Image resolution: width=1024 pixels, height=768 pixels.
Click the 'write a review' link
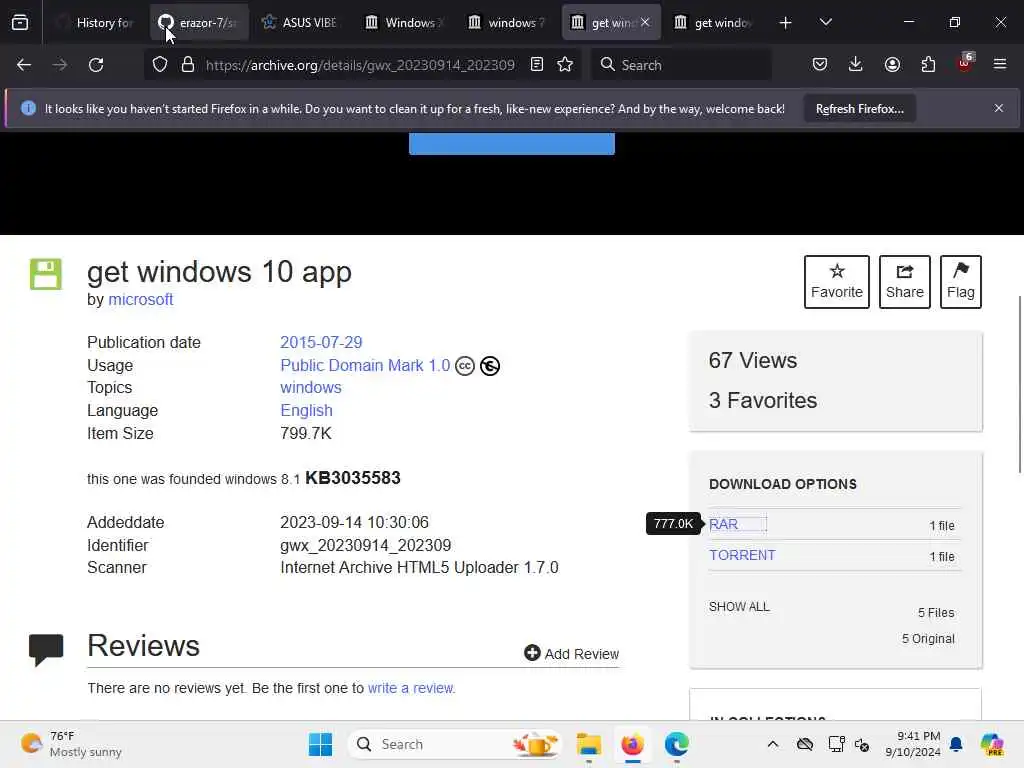click(x=411, y=688)
